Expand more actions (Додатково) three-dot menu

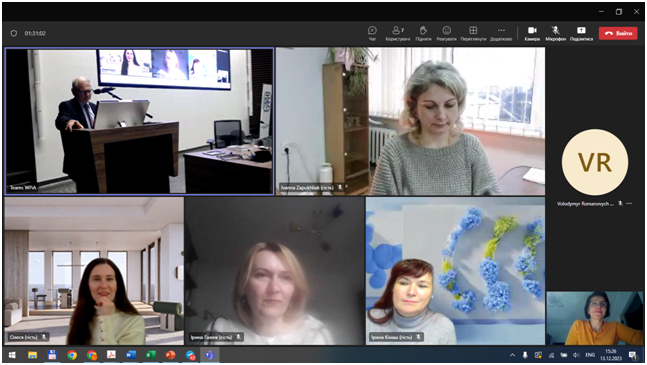(501, 33)
